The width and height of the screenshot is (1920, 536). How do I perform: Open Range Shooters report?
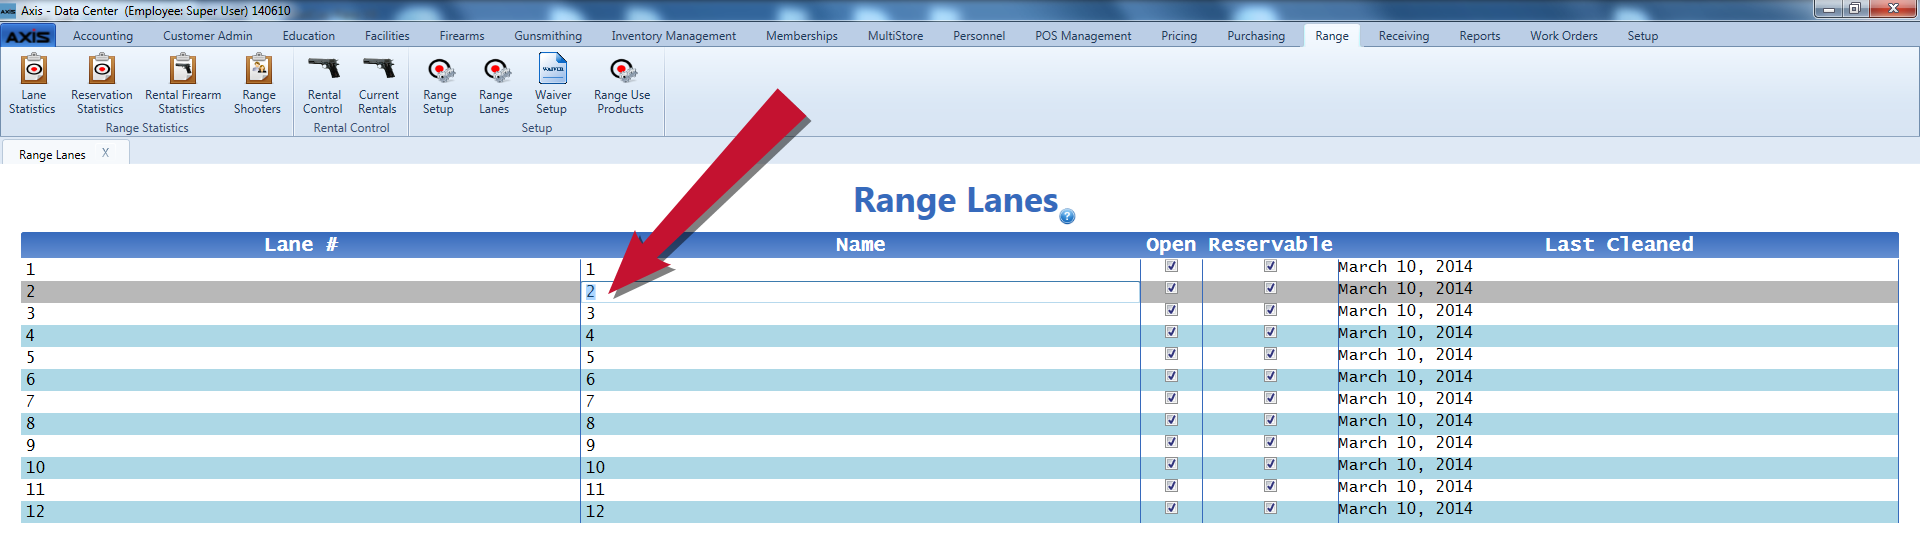pos(258,84)
